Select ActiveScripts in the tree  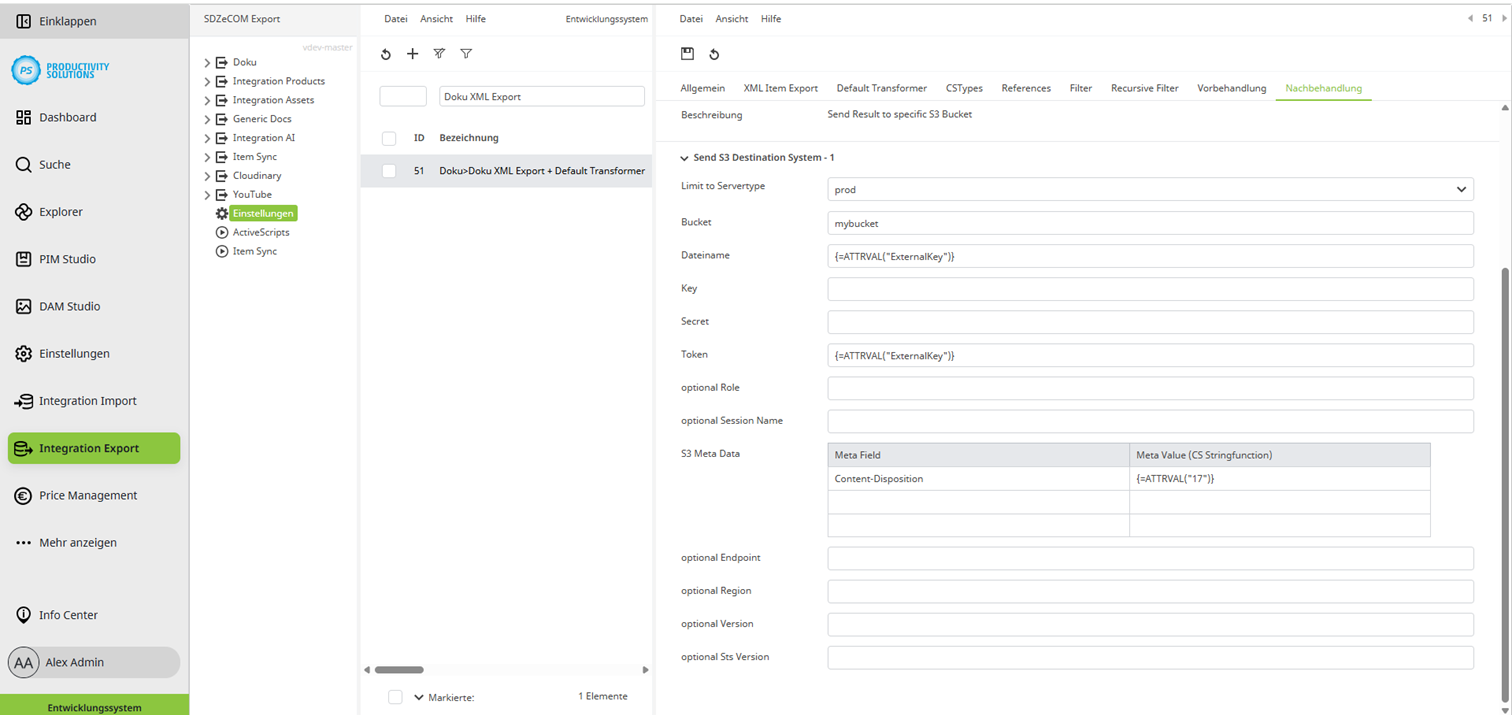tap(261, 232)
